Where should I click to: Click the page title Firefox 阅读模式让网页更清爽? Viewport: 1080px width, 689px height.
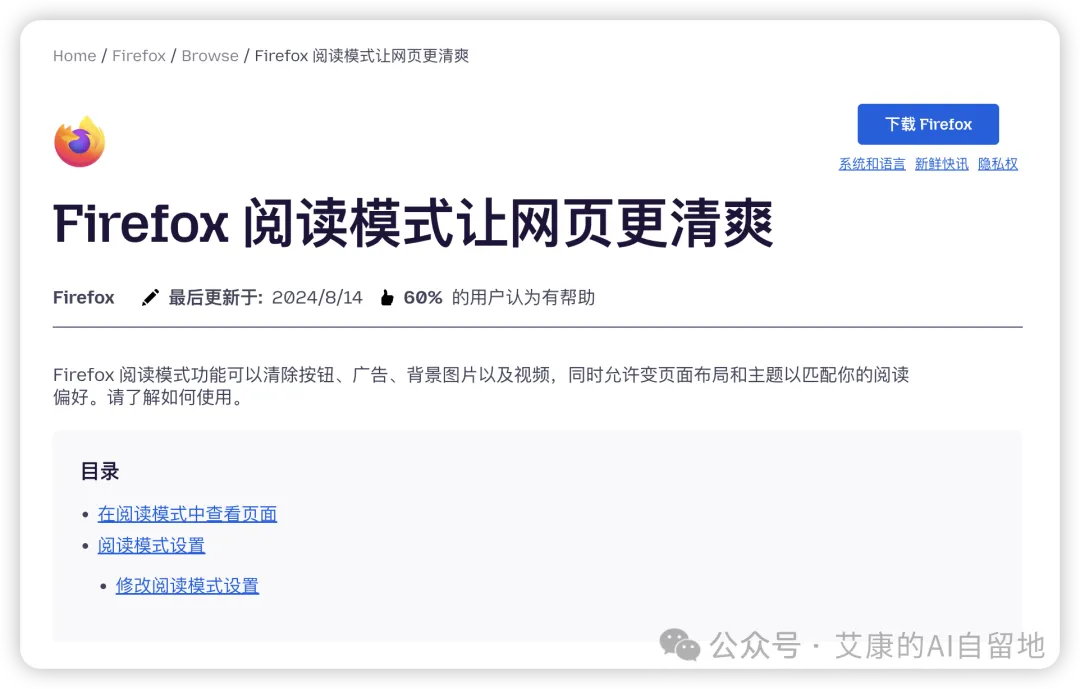pos(413,223)
